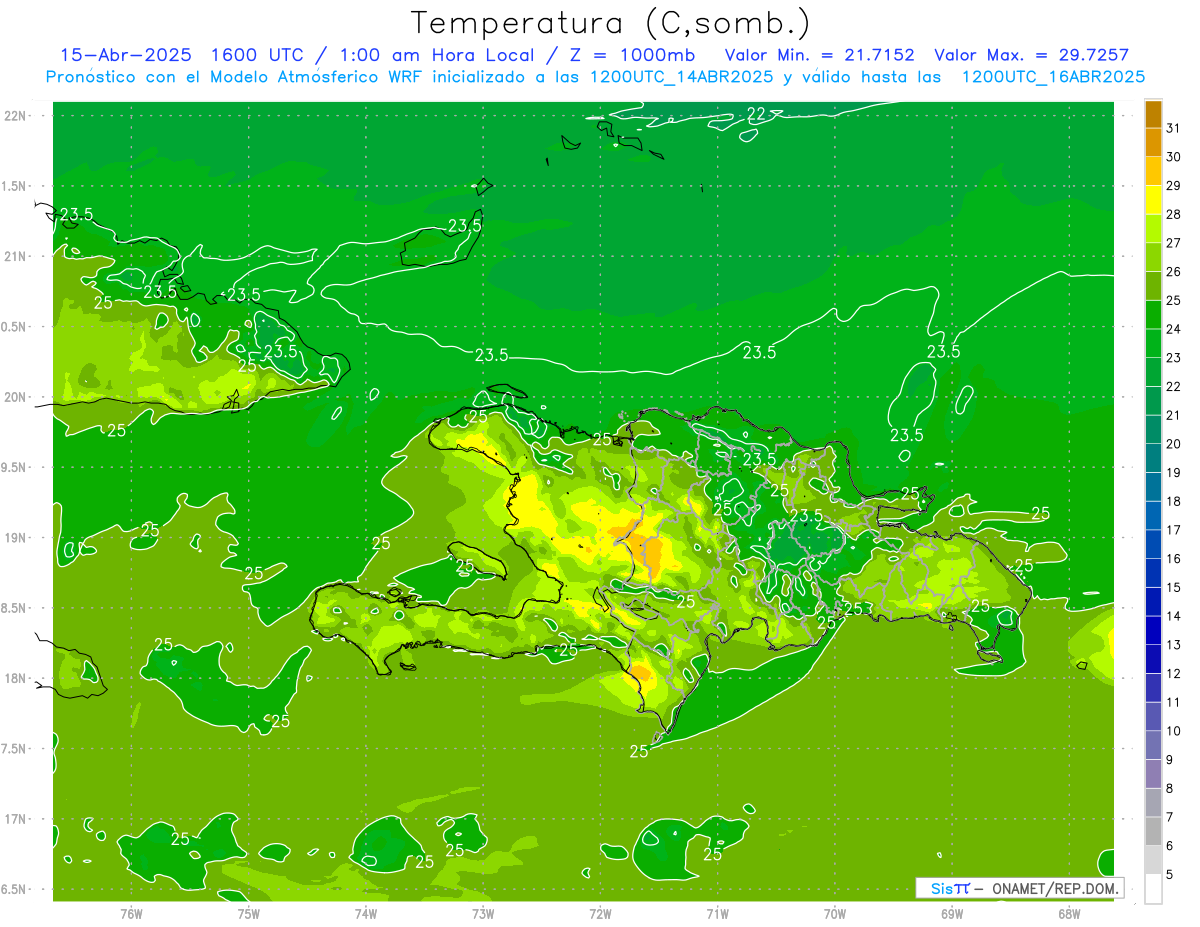Click the '22N' latitude axis label
This screenshot has height=927, width=1200.
[15, 115]
